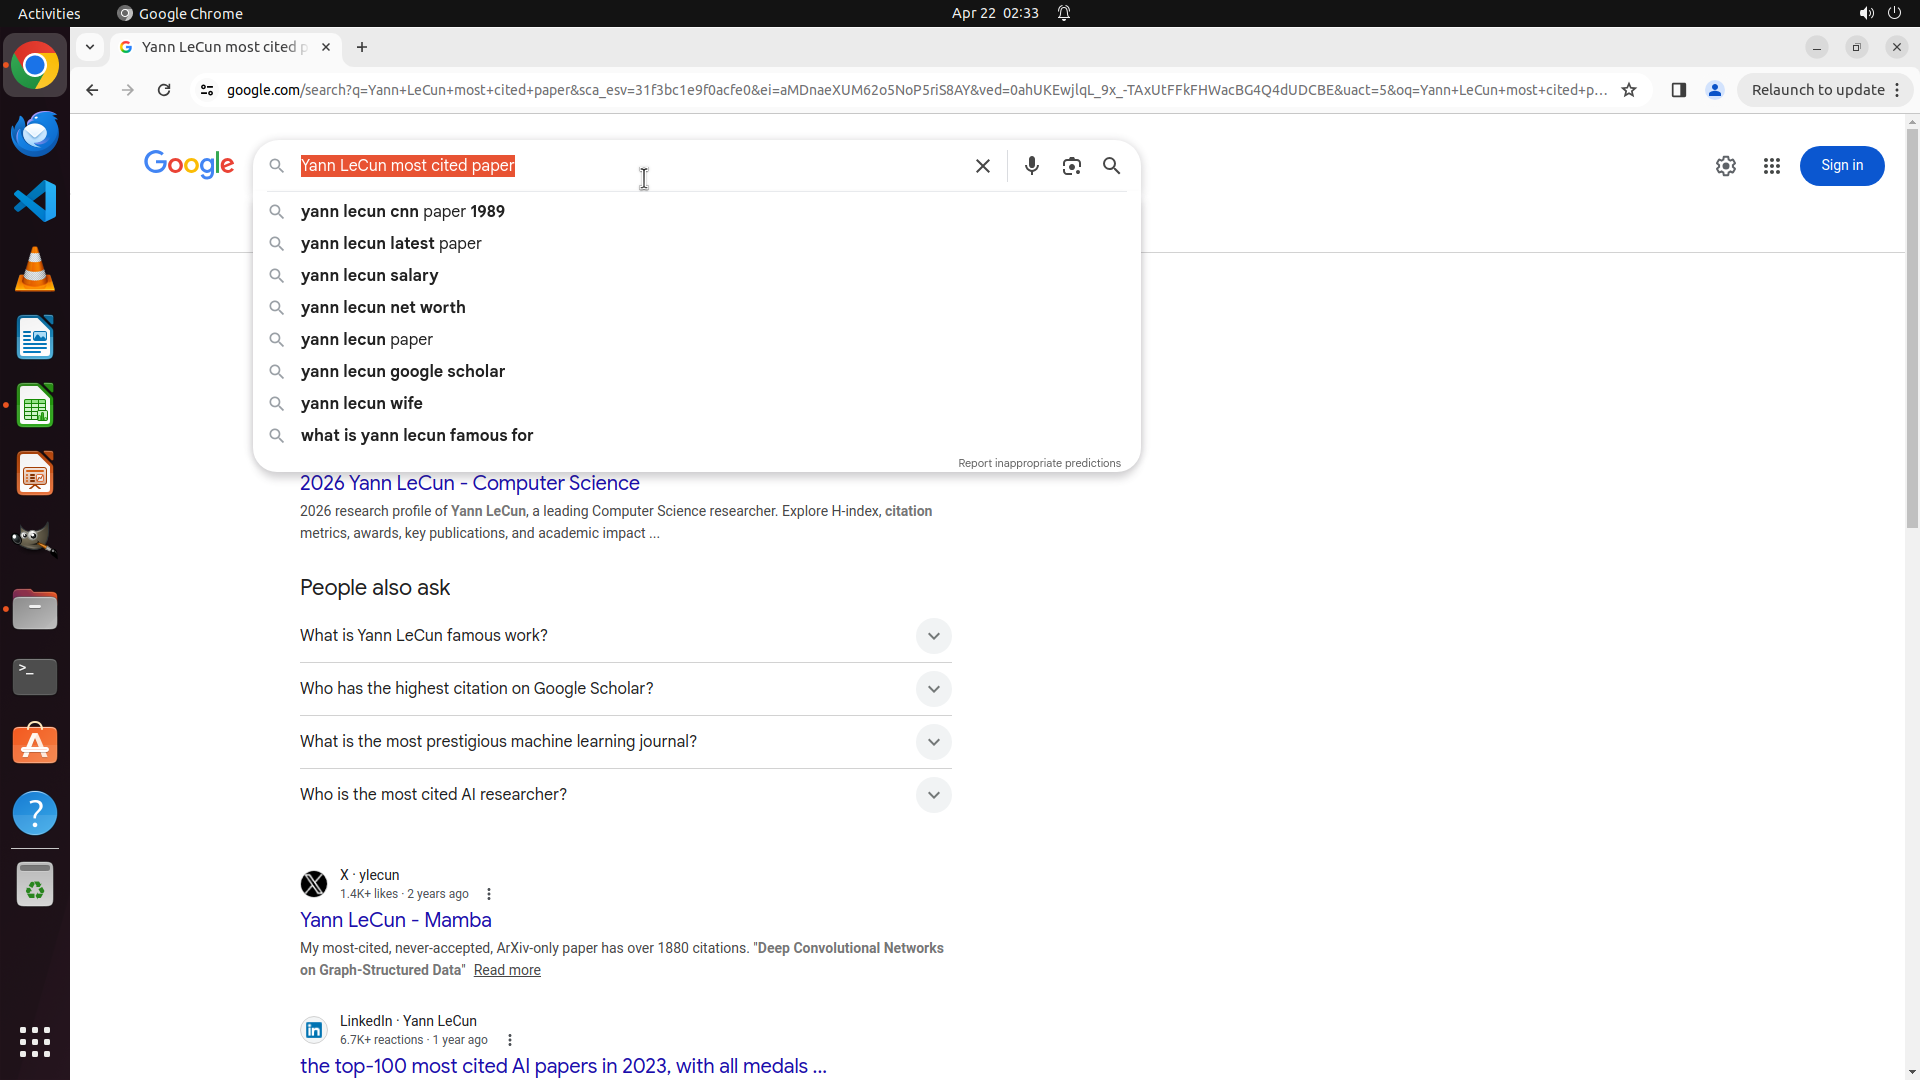The height and width of the screenshot is (1080, 1920).
Task: Click the Sign in button
Action: tap(1841, 166)
